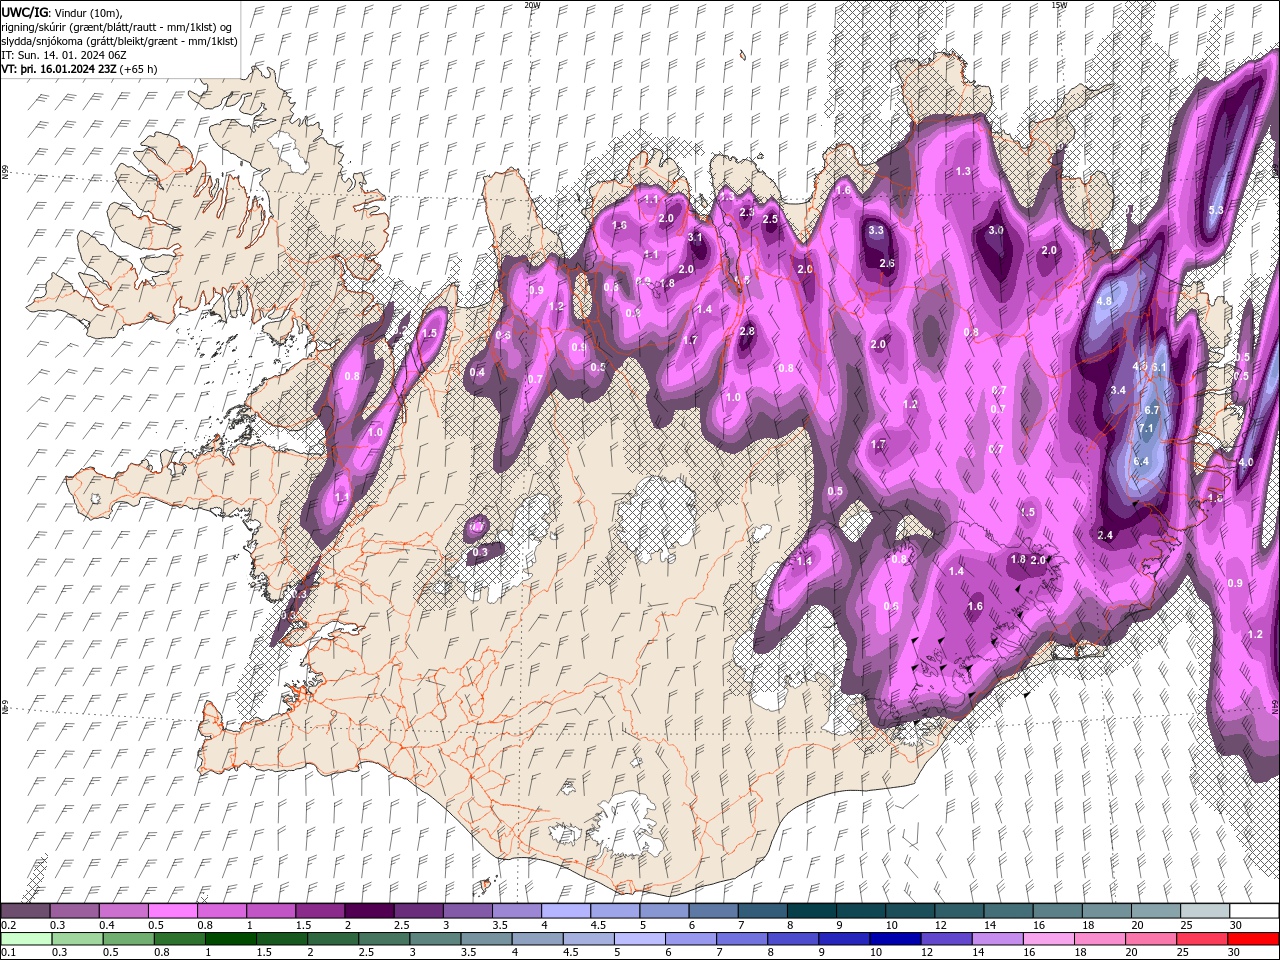
Task: Click the 'Vindur (10m)' header text
Action: point(88,12)
